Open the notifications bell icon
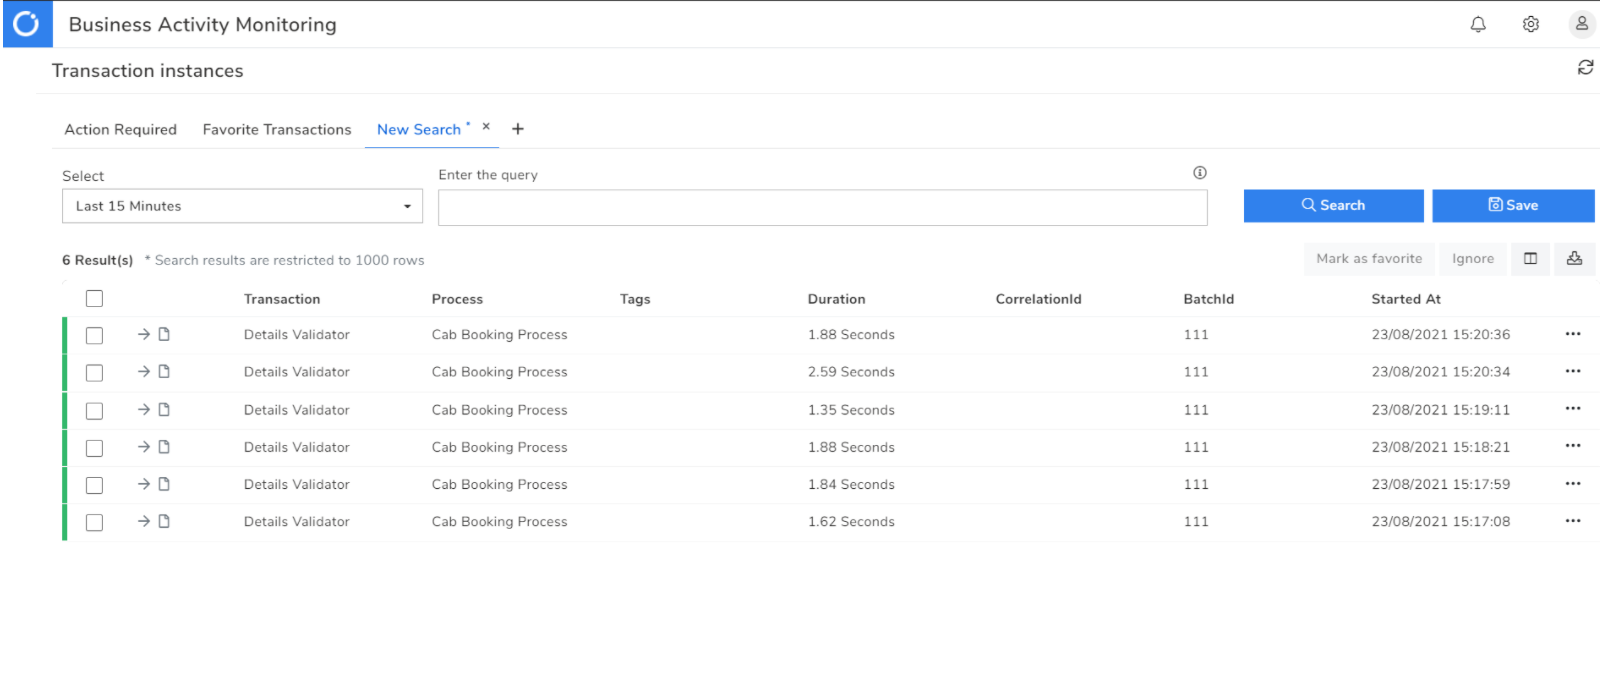 click(1478, 24)
